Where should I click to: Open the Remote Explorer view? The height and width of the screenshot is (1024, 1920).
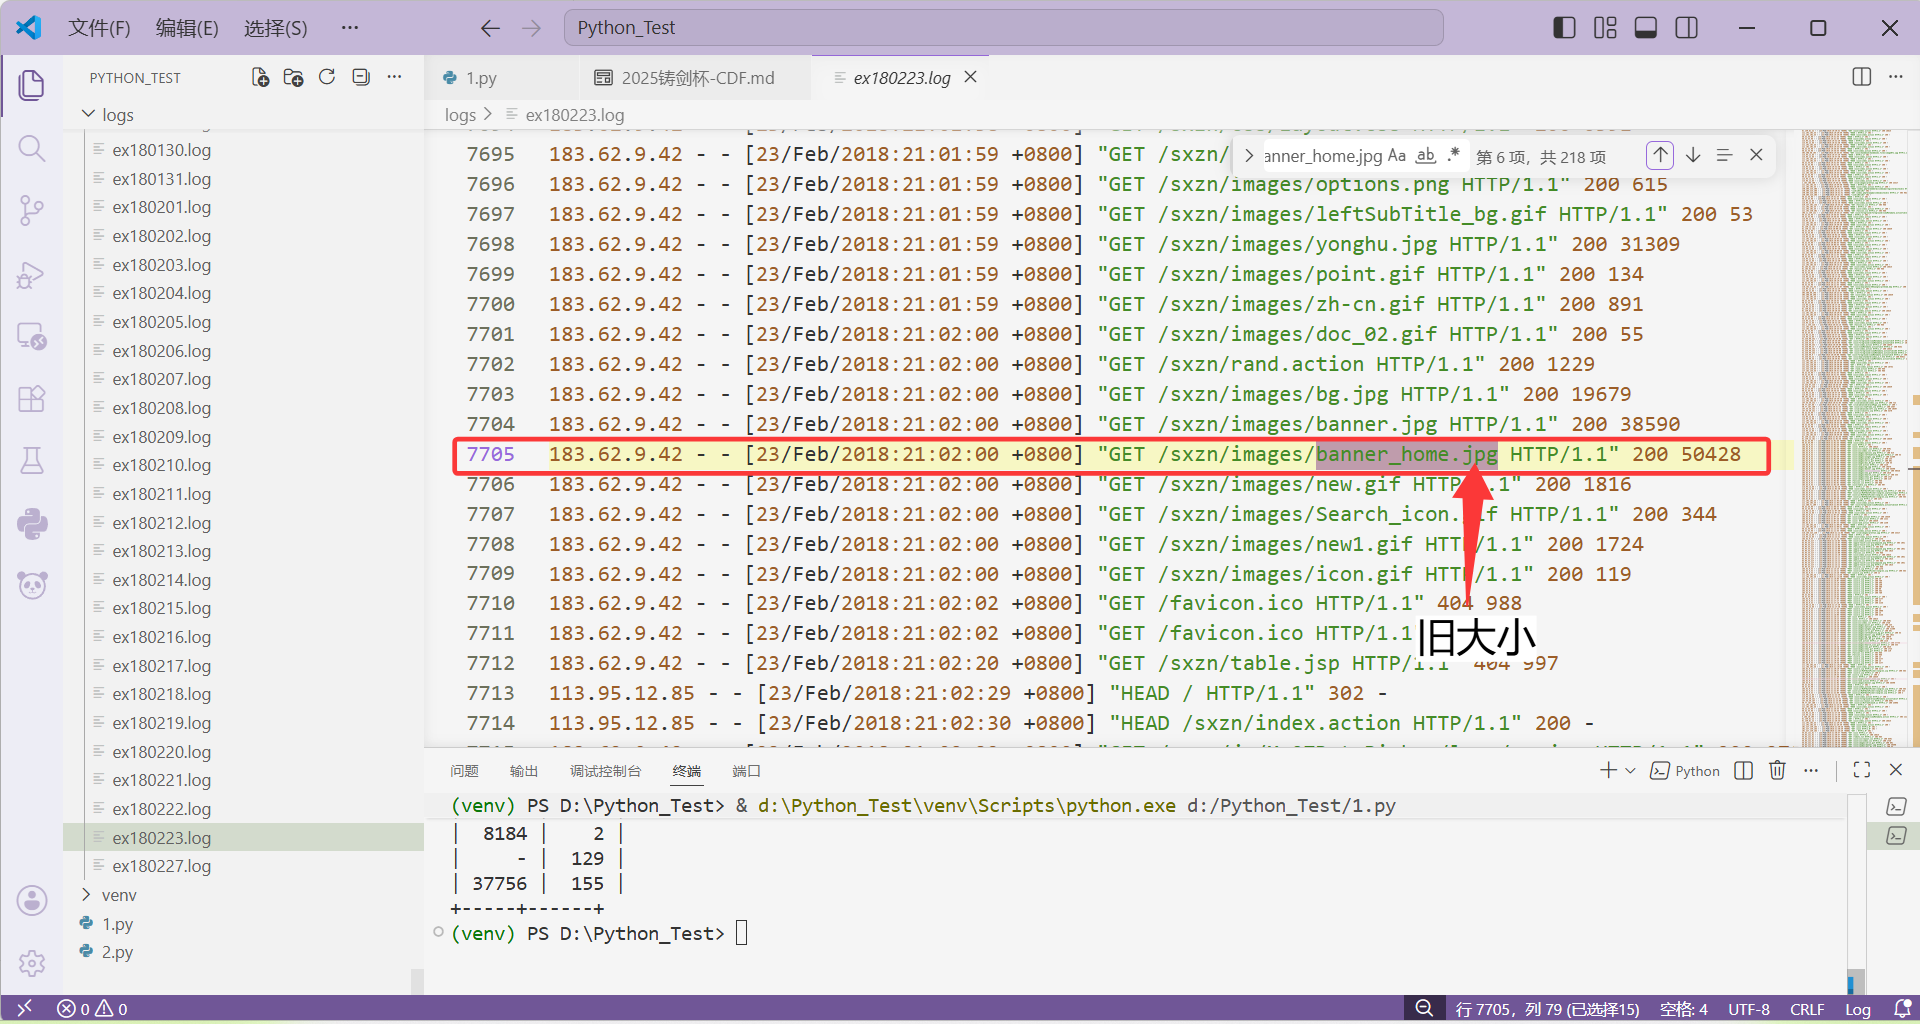click(x=32, y=337)
